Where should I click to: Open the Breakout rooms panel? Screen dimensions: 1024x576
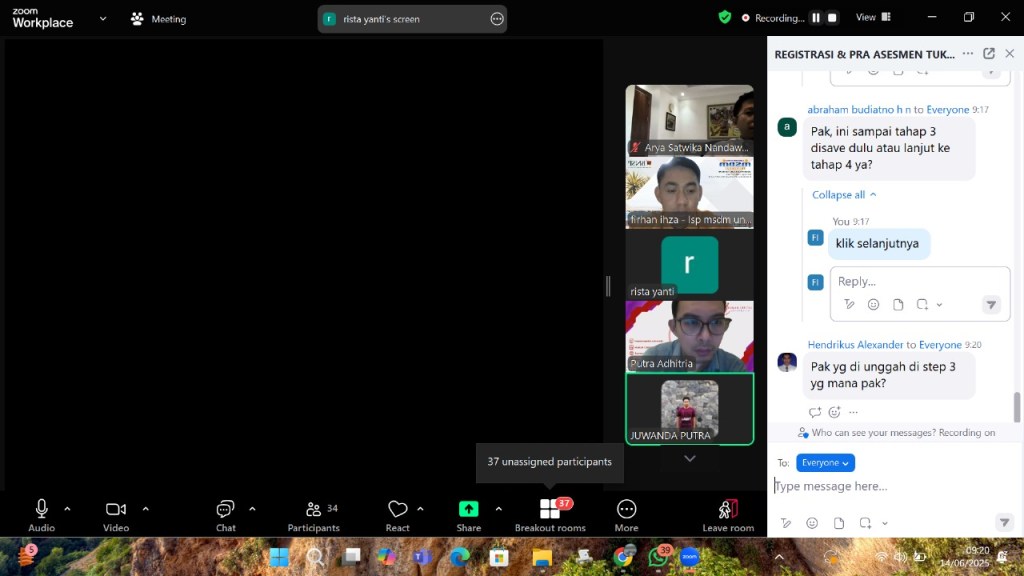pos(550,510)
